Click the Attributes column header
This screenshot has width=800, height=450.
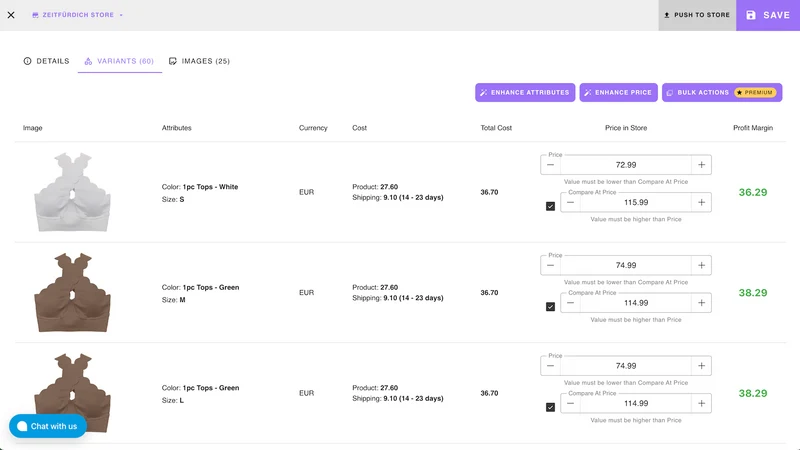coord(177,128)
